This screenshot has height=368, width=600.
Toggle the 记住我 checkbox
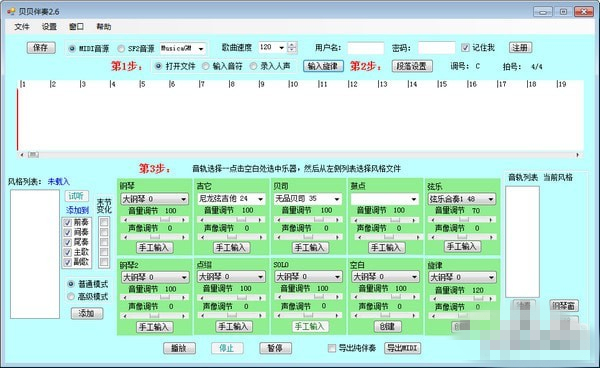pos(465,47)
